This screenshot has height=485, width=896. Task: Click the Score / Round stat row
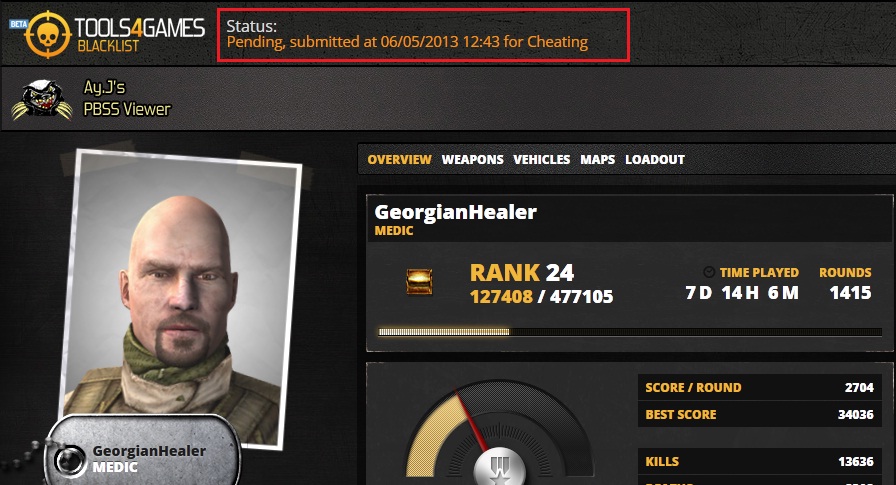point(759,387)
